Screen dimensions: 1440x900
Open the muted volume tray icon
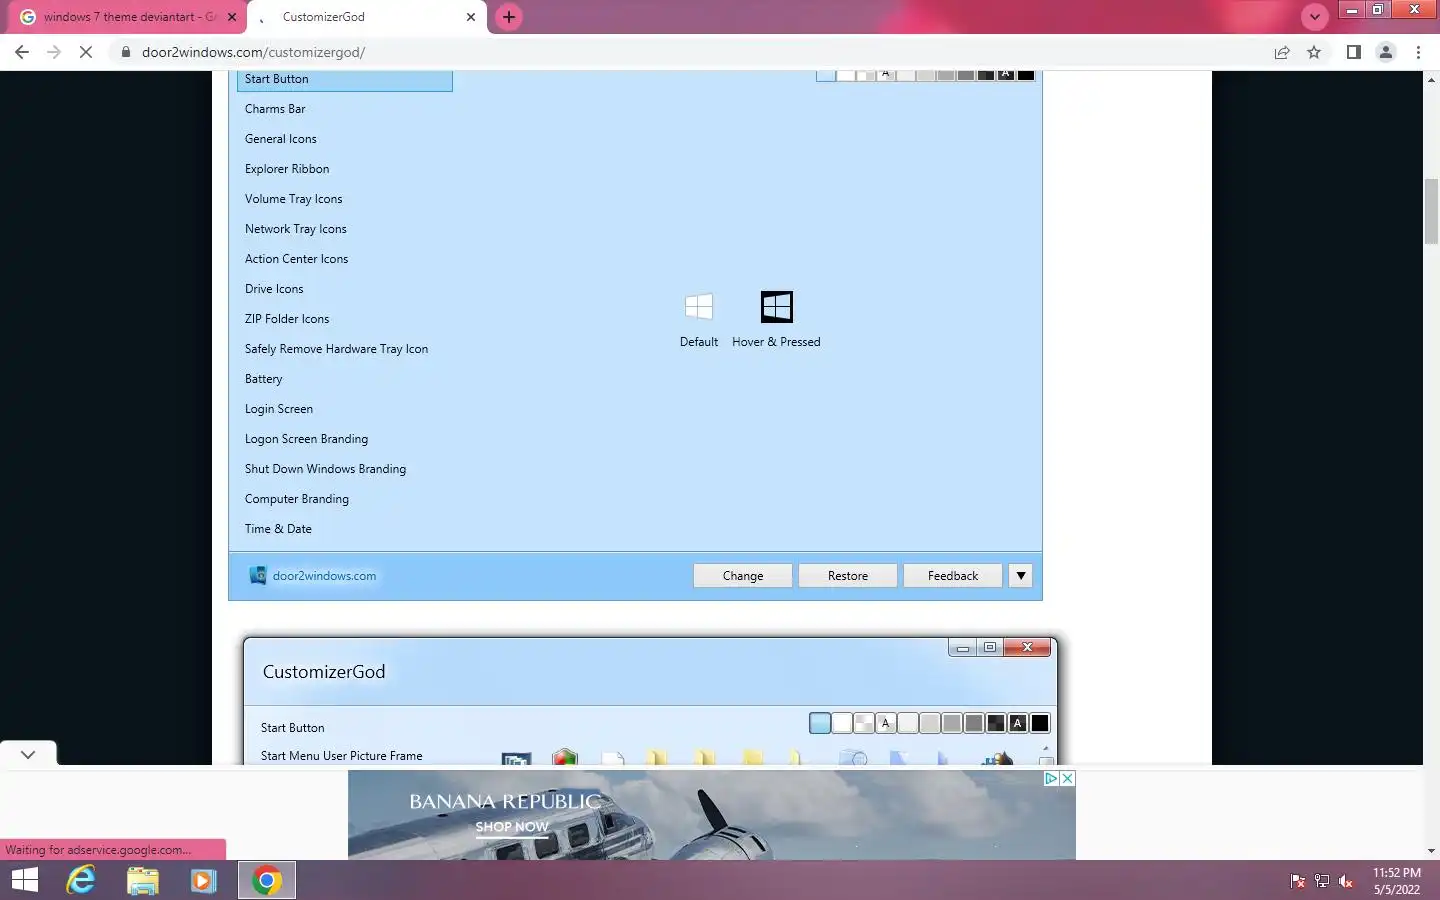1346,881
